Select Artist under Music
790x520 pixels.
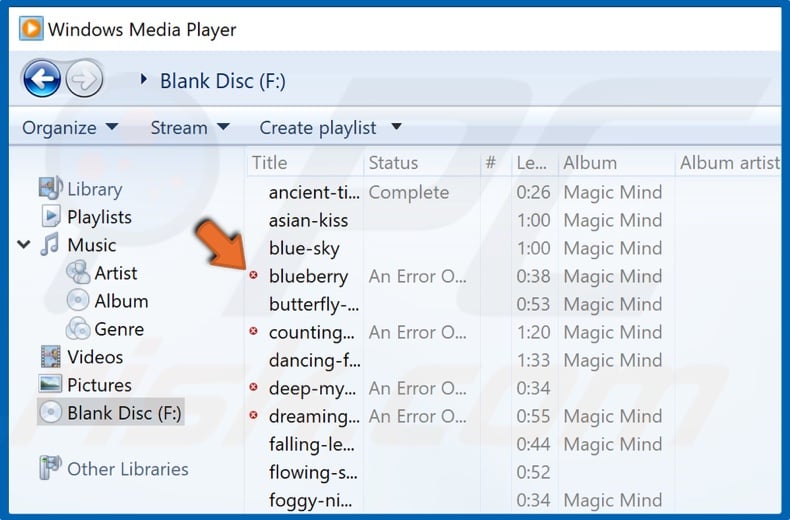[116, 273]
